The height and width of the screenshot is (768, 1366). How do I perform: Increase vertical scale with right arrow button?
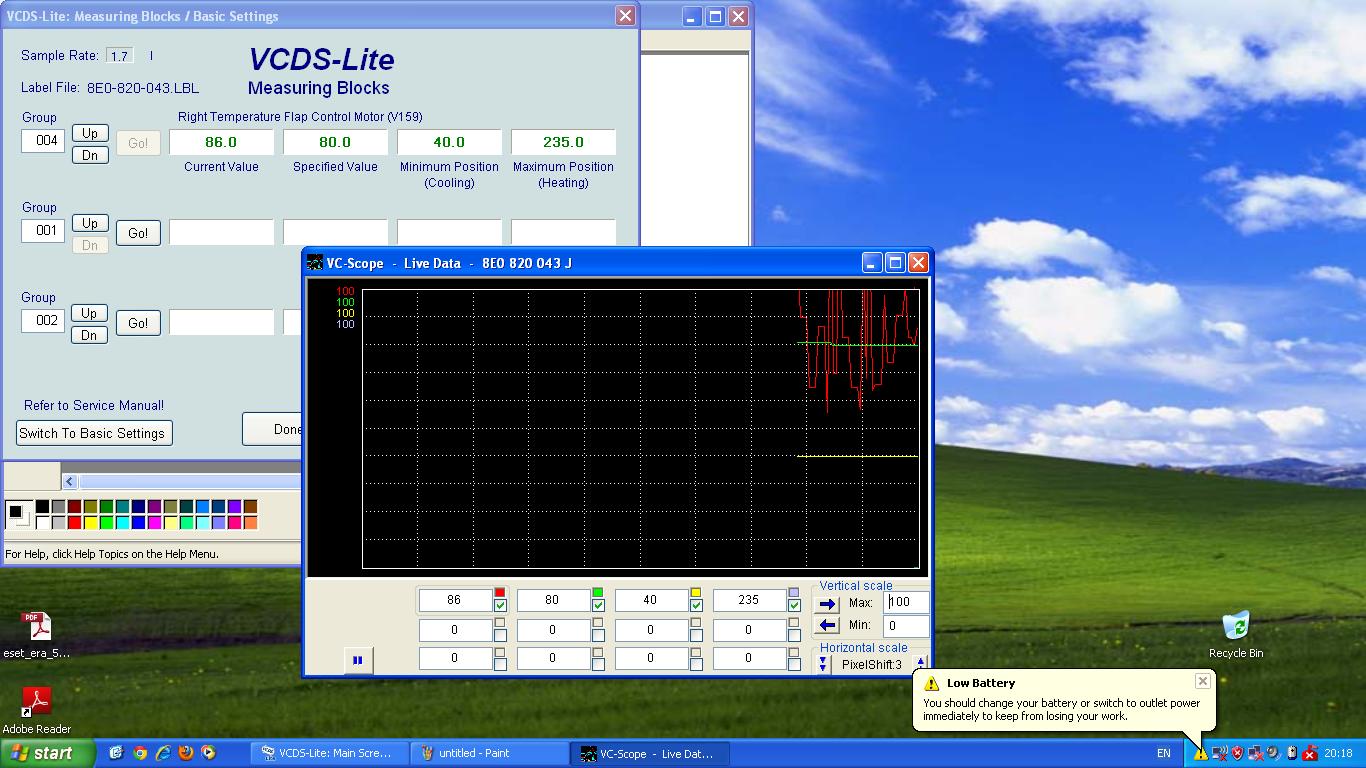coord(827,604)
